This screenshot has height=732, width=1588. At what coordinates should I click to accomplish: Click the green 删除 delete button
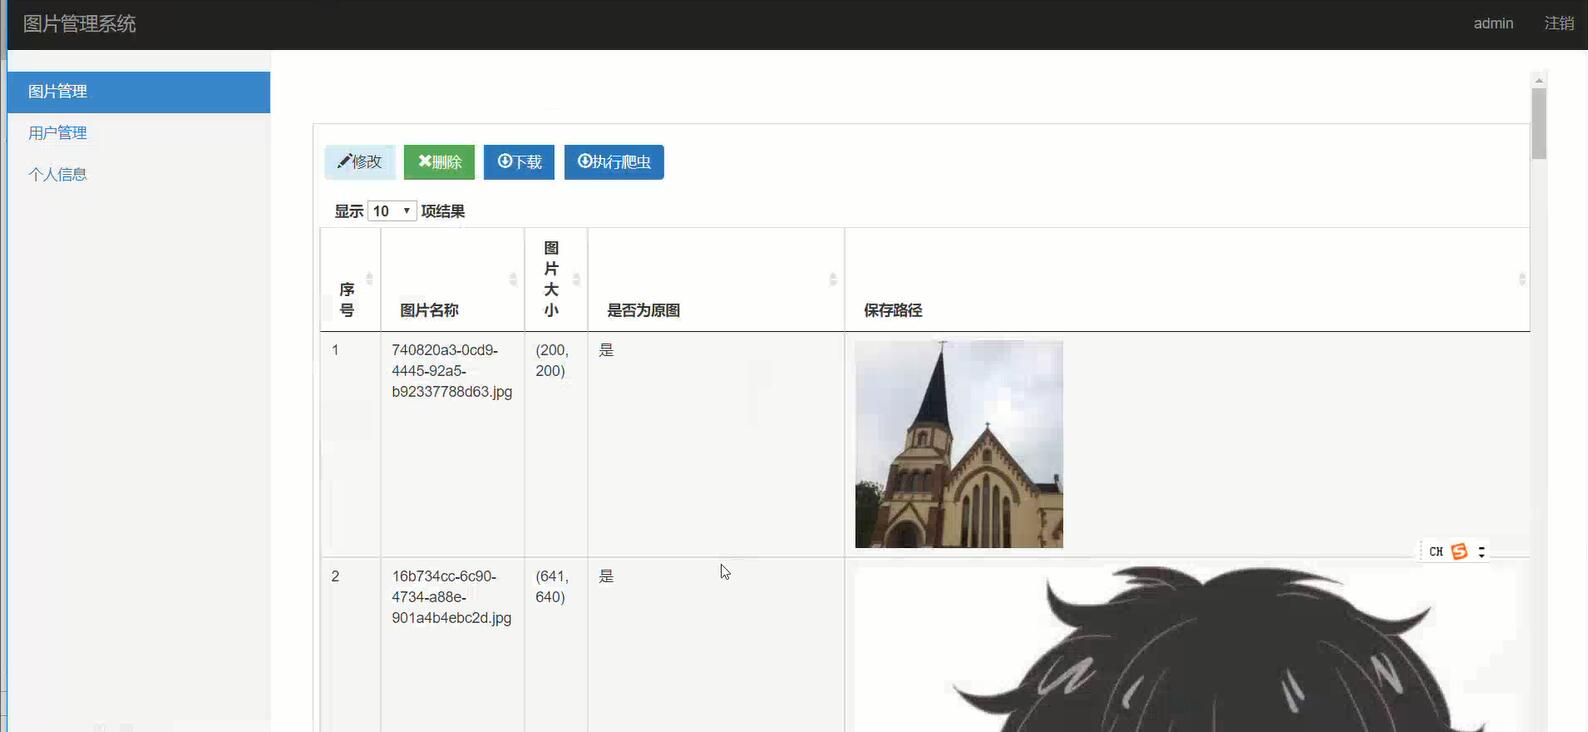pos(439,162)
